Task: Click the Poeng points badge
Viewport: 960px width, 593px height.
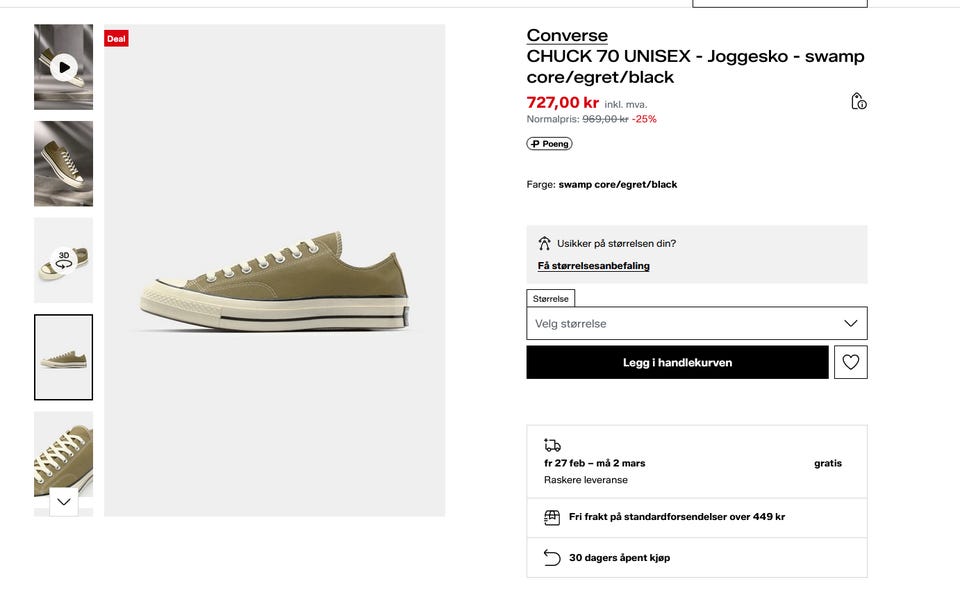Action: (x=549, y=144)
